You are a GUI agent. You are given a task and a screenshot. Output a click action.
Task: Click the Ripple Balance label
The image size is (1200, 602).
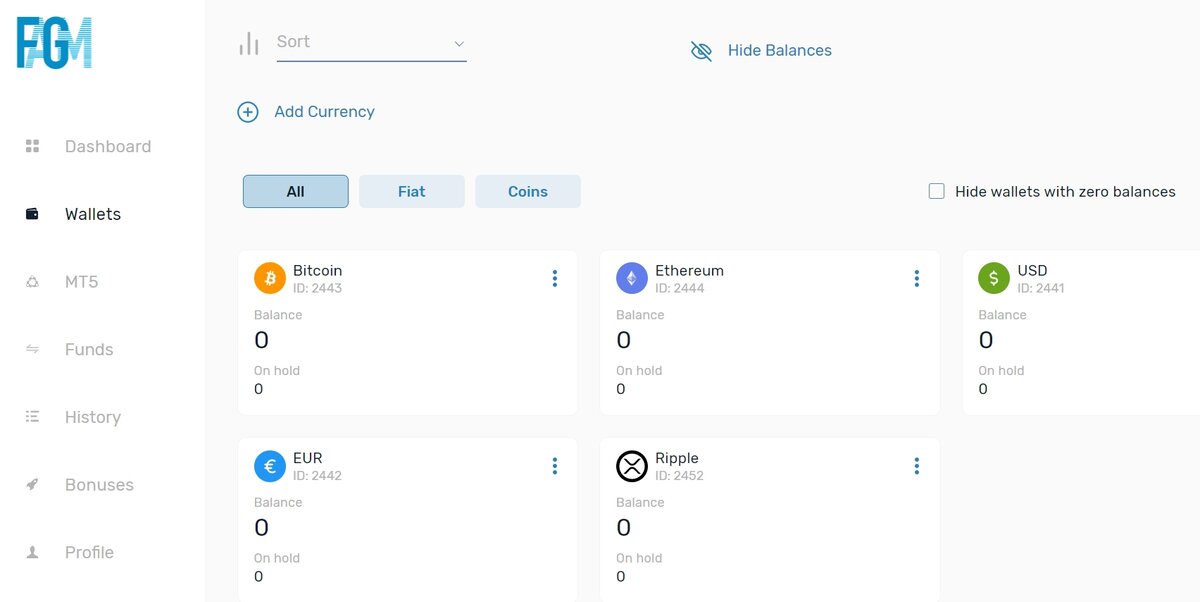pos(640,503)
